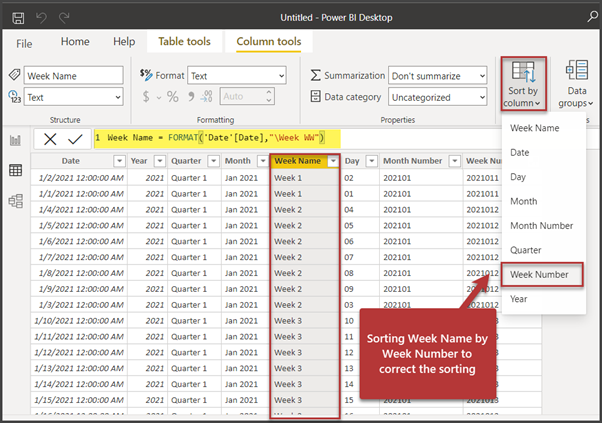
Task: Select the Column tools tab
Action: [269, 41]
